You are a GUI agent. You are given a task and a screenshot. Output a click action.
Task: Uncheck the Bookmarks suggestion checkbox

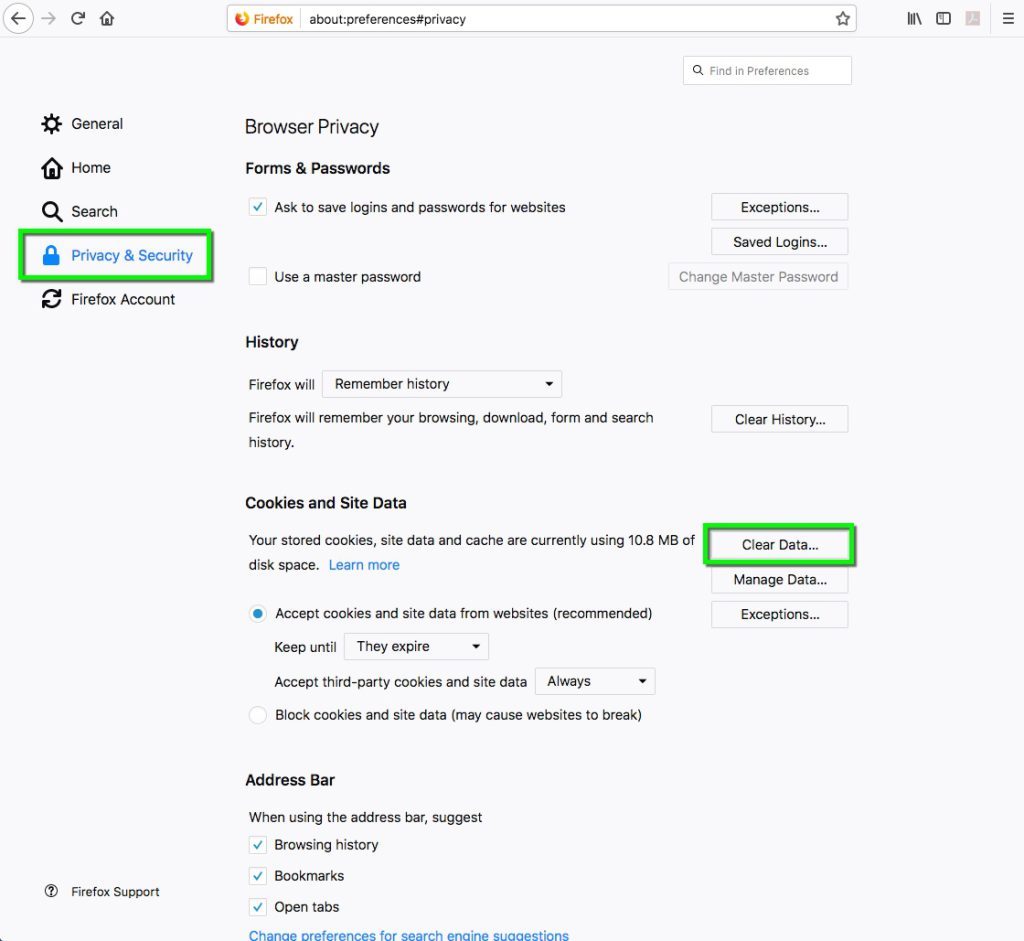pyautogui.click(x=258, y=876)
